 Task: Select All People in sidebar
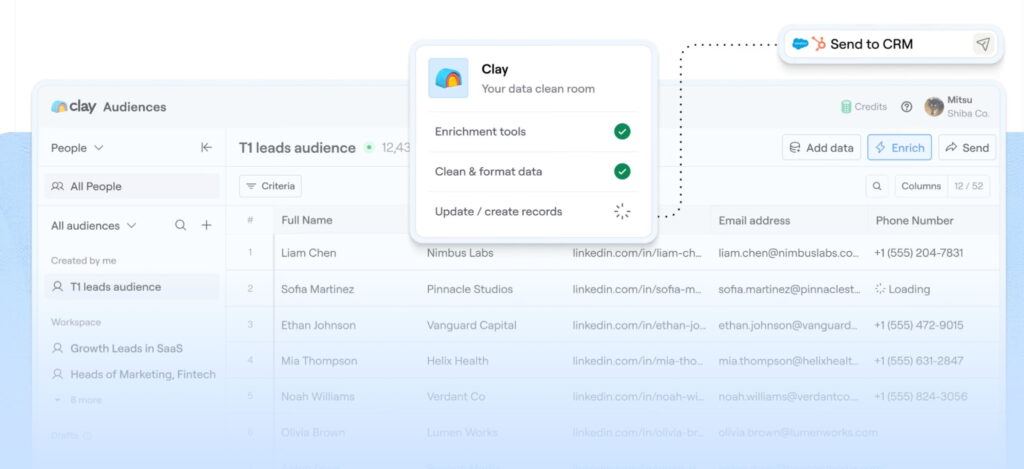(132, 186)
